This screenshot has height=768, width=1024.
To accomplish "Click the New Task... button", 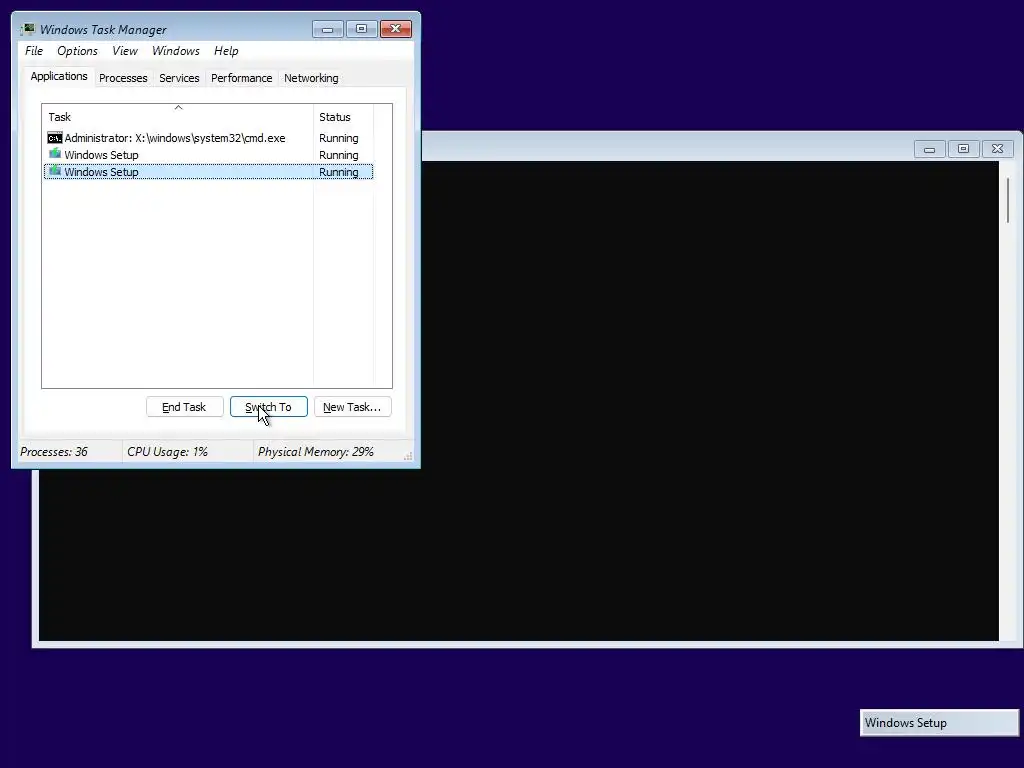I will [353, 407].
